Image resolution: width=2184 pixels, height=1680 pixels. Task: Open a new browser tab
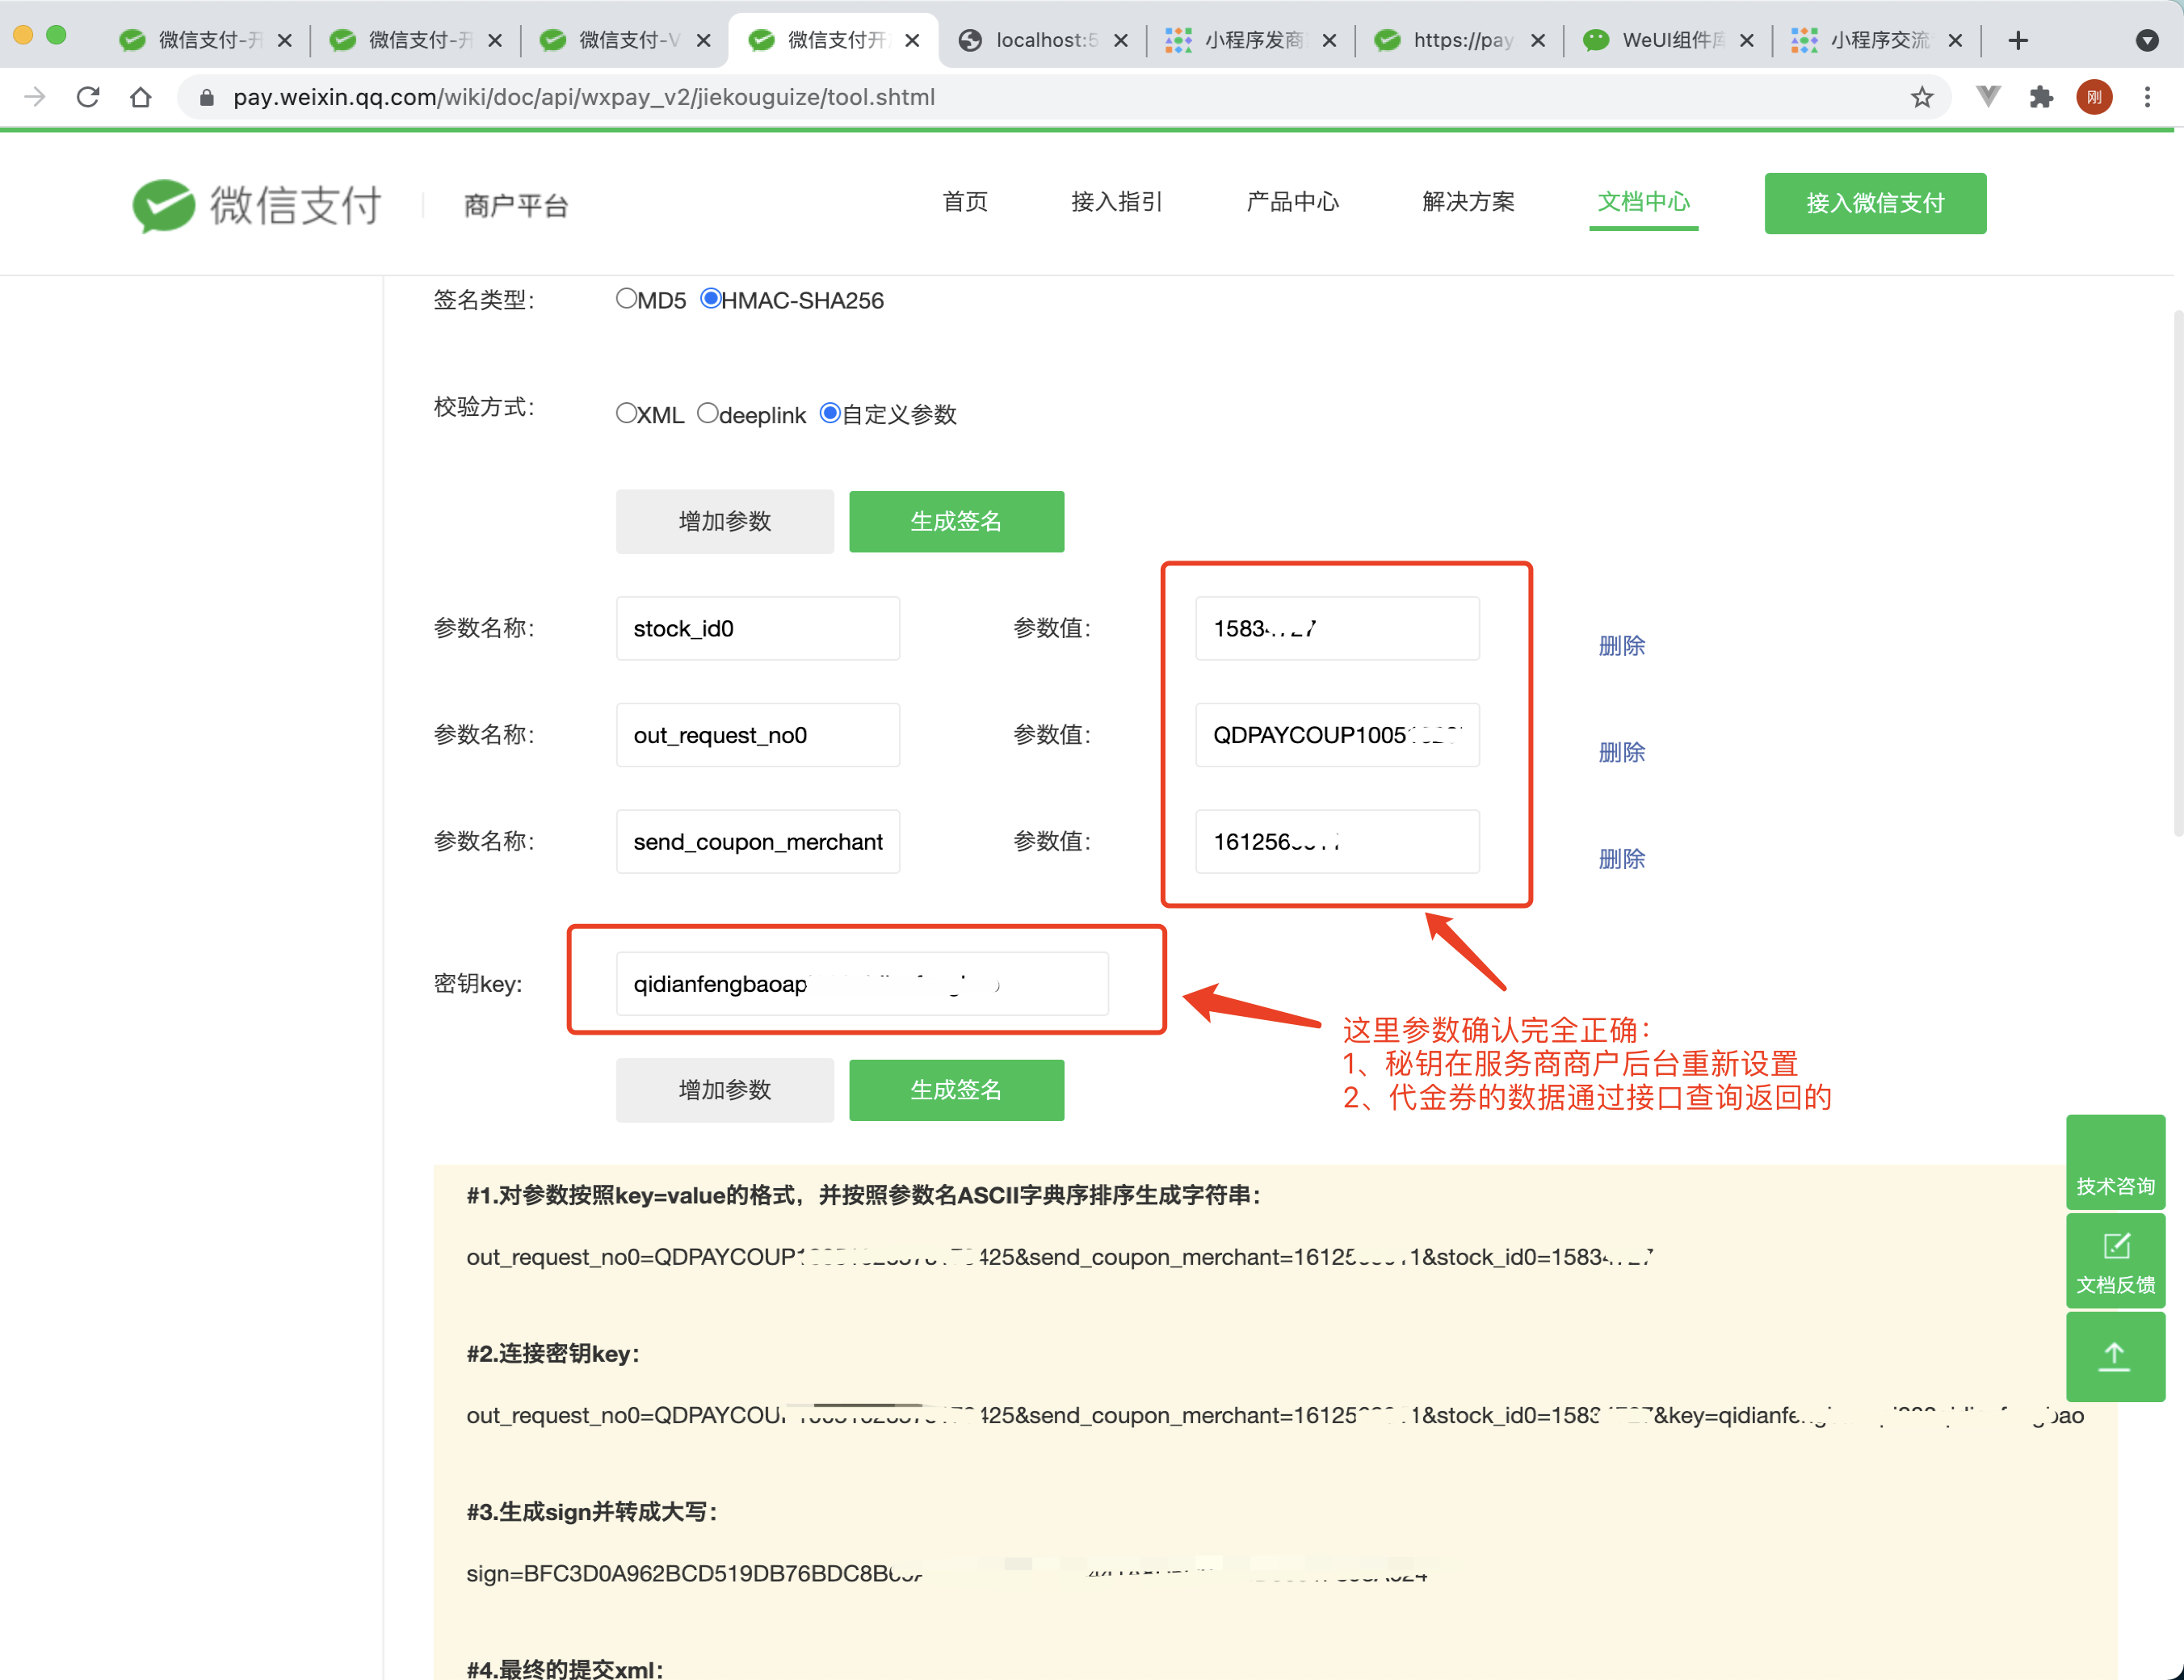[x=2017, y=40]
